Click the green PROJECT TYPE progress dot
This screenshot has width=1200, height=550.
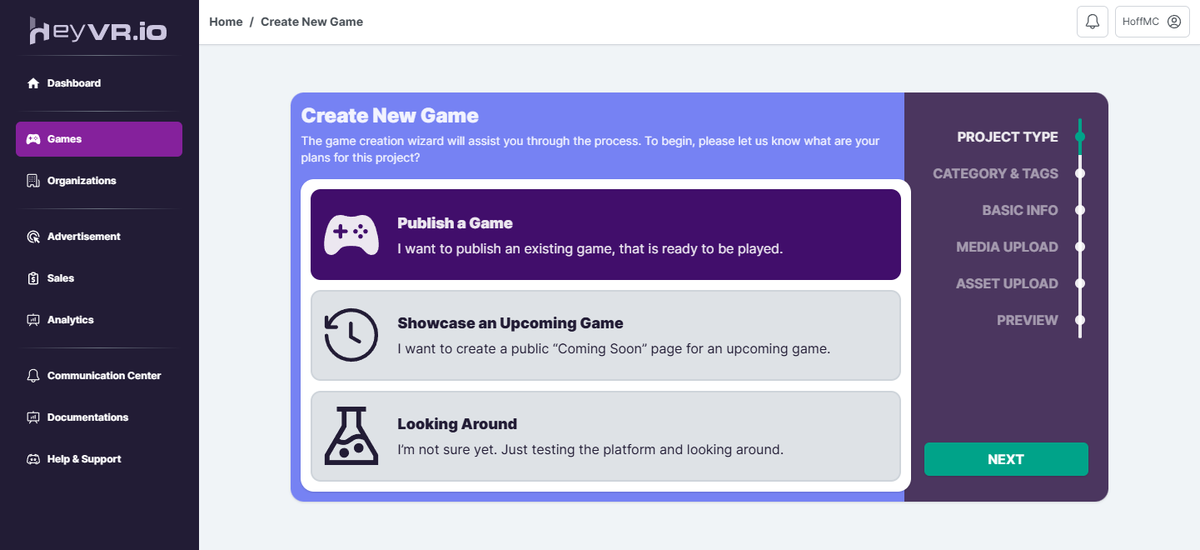coord(1080,137)
